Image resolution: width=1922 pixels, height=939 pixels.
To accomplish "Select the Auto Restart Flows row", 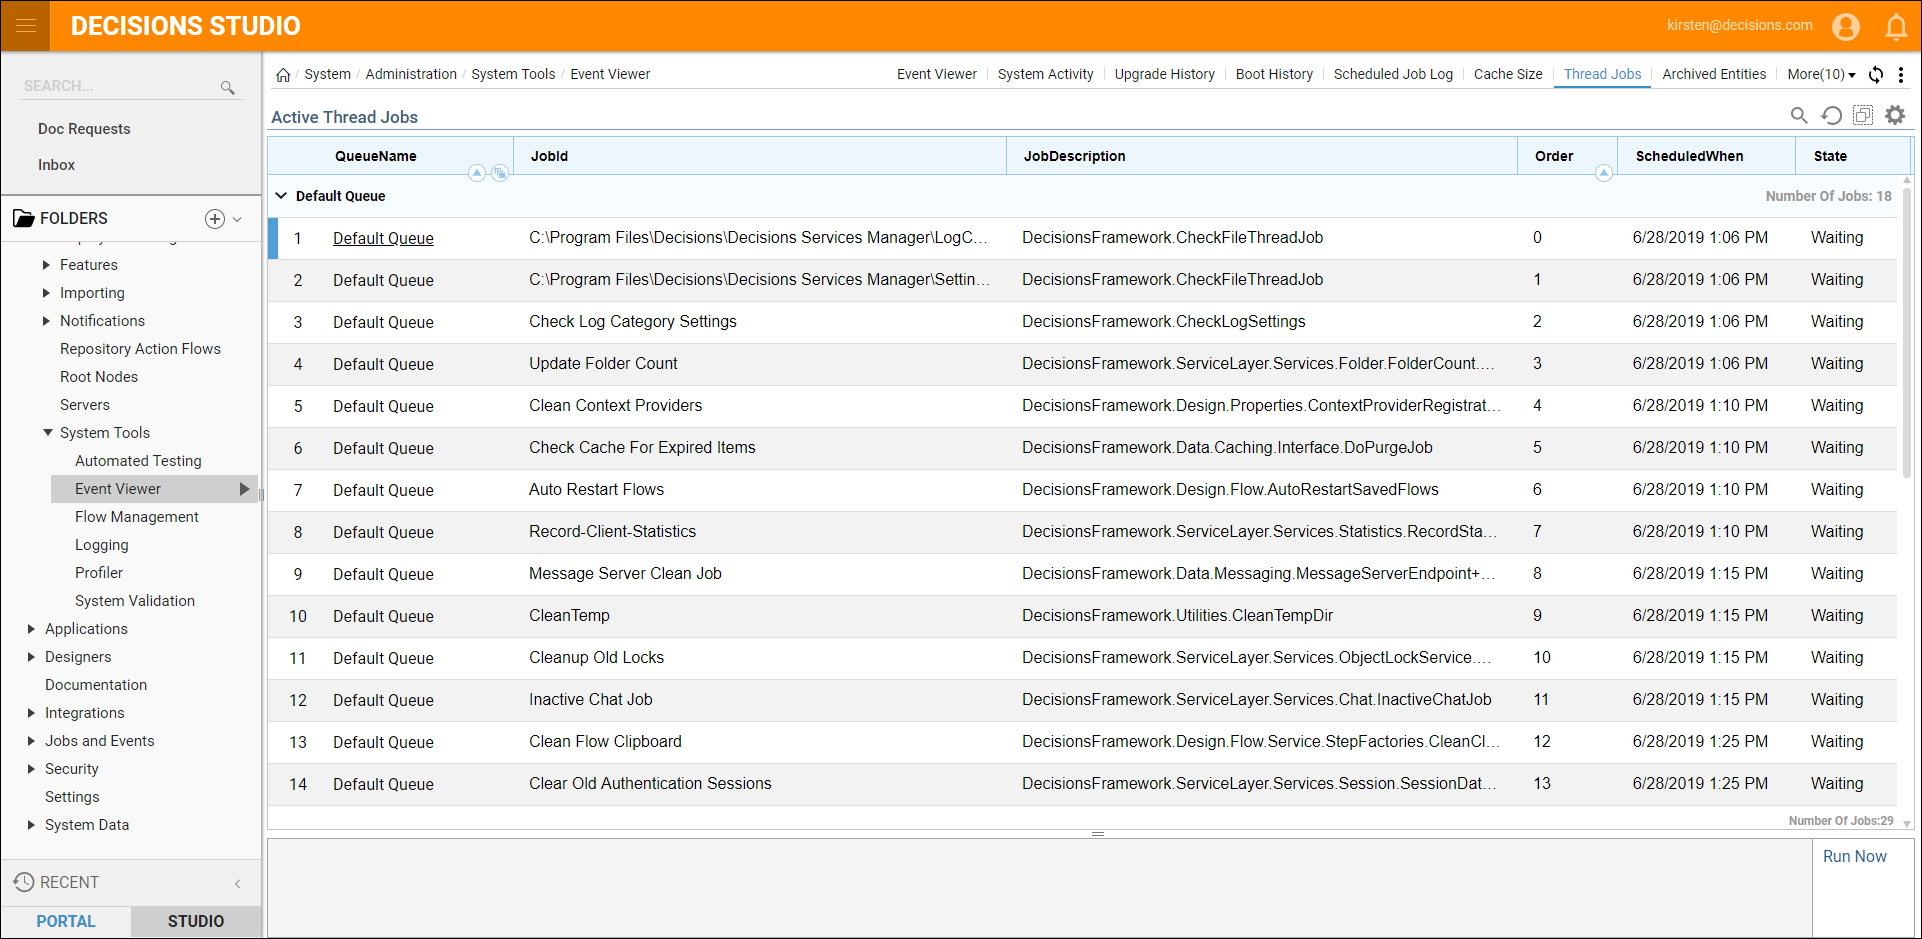I will click(1083, 490).
